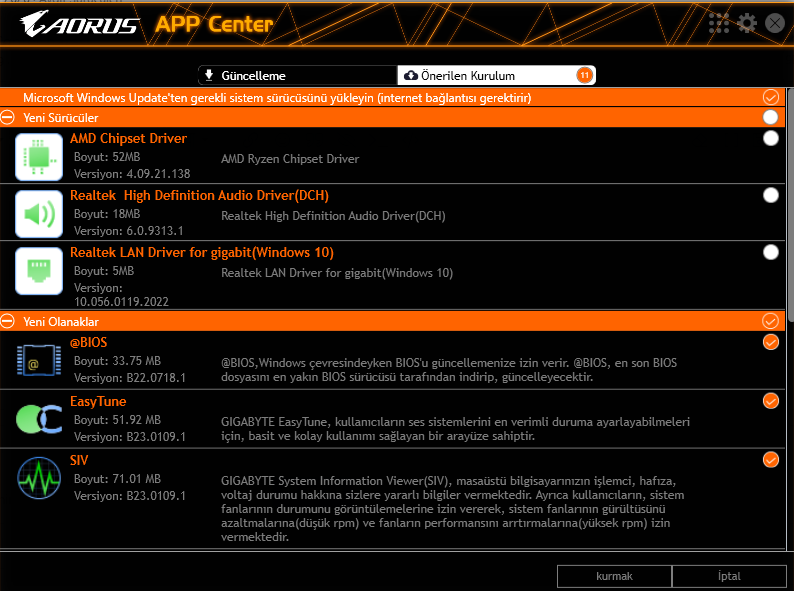Click the Realtek High Definition Audio Driver(DCH) title

click(x=200, y=195)
